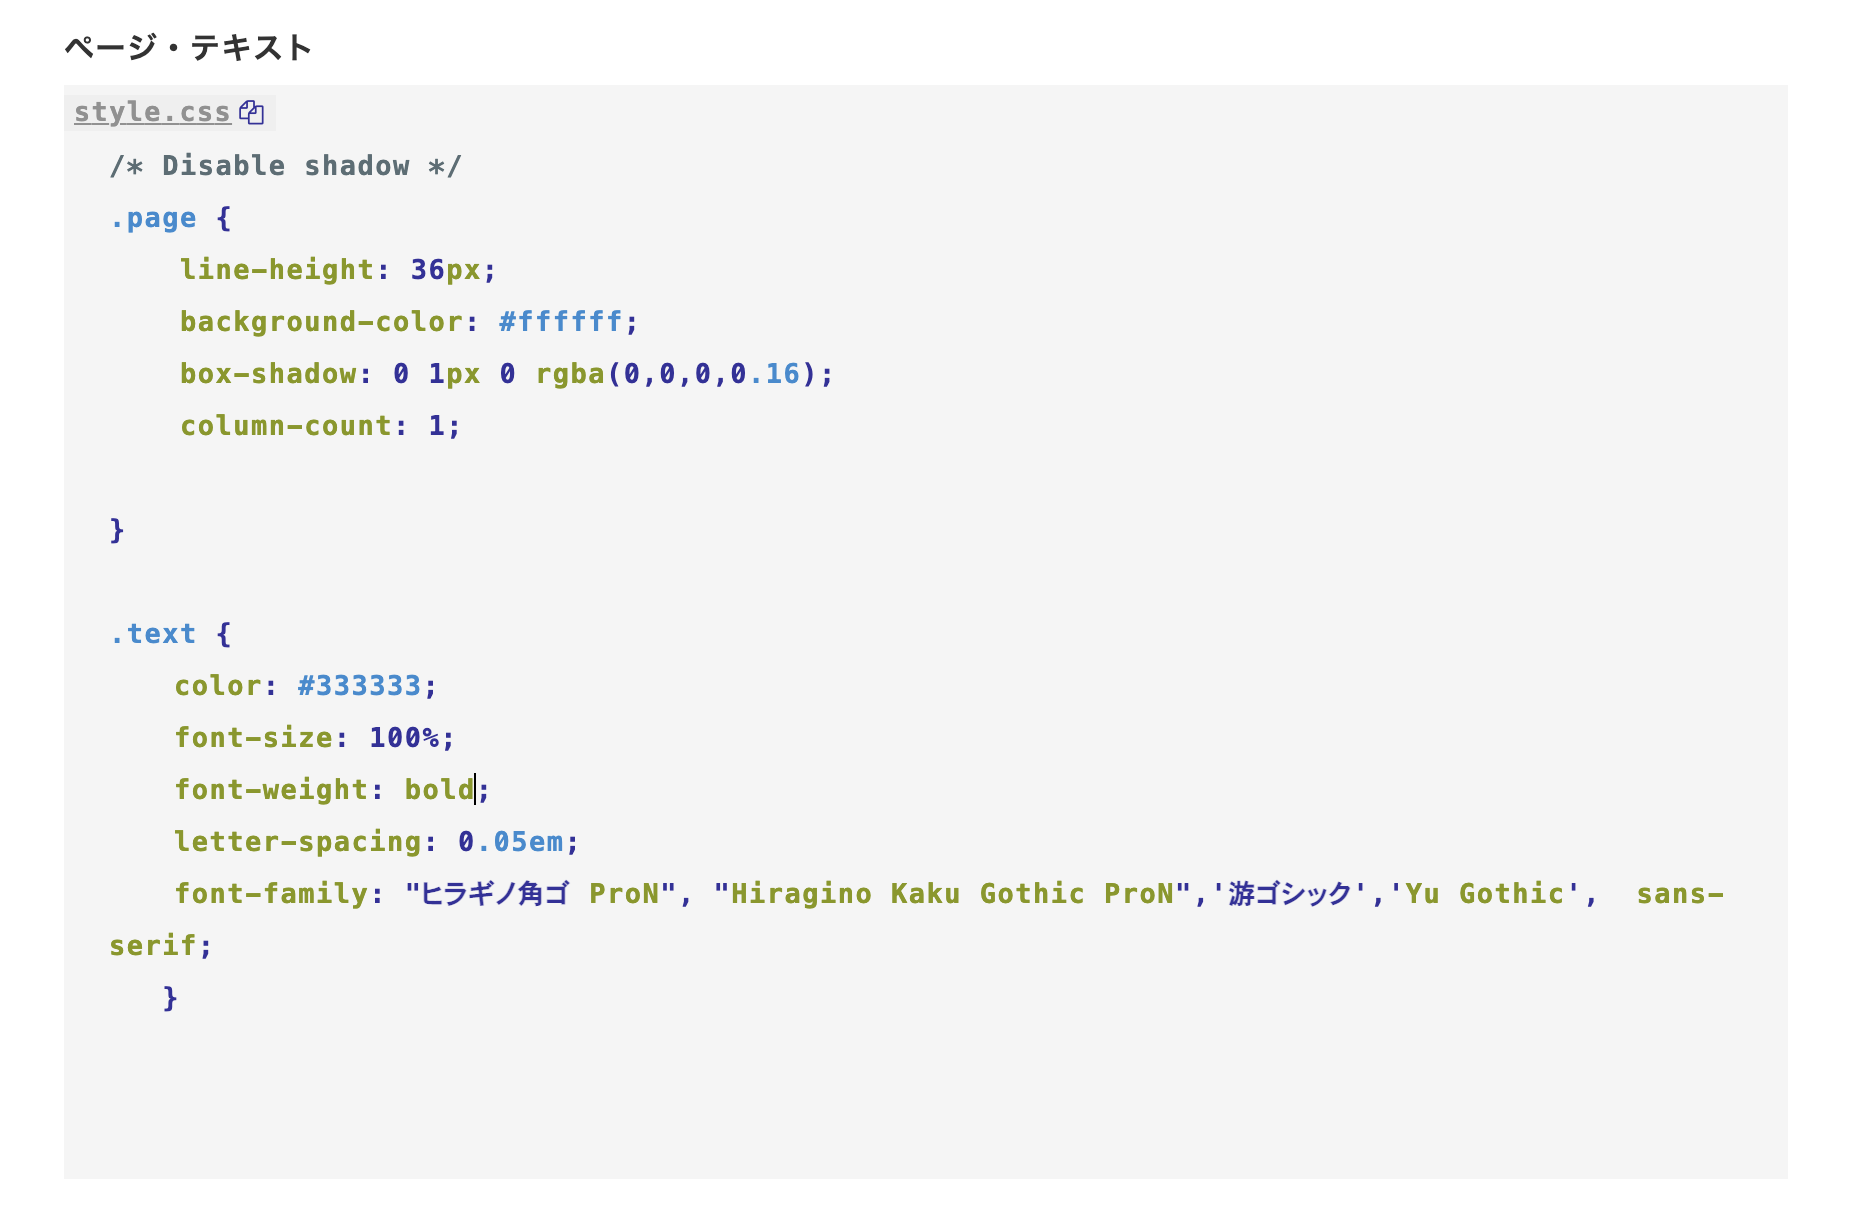Click the font-weight property name
Viewport: 1866px width, 1212px height.
click(x=271, y=790)
